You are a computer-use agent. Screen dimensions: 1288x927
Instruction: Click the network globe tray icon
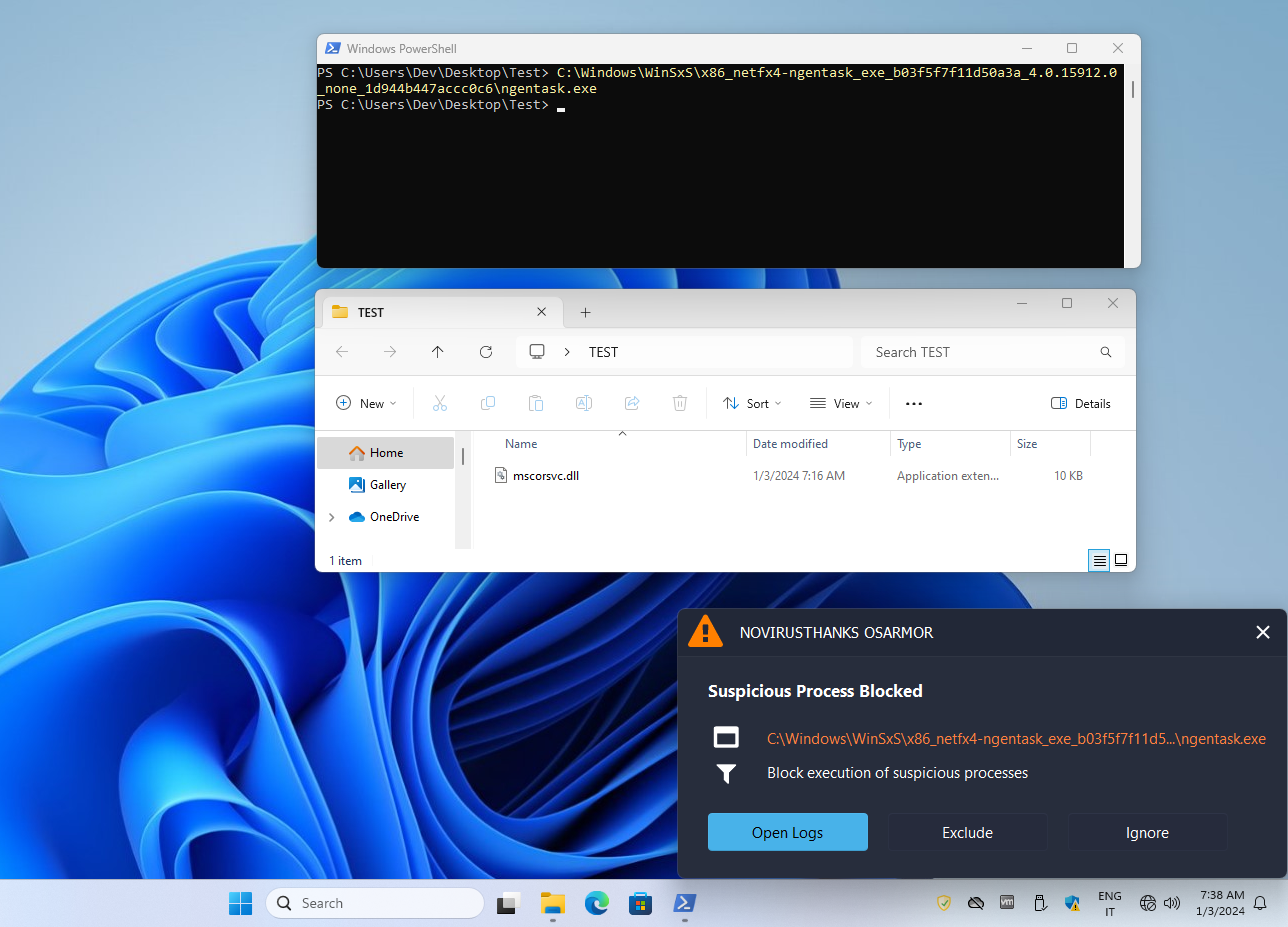point(1148,903)
